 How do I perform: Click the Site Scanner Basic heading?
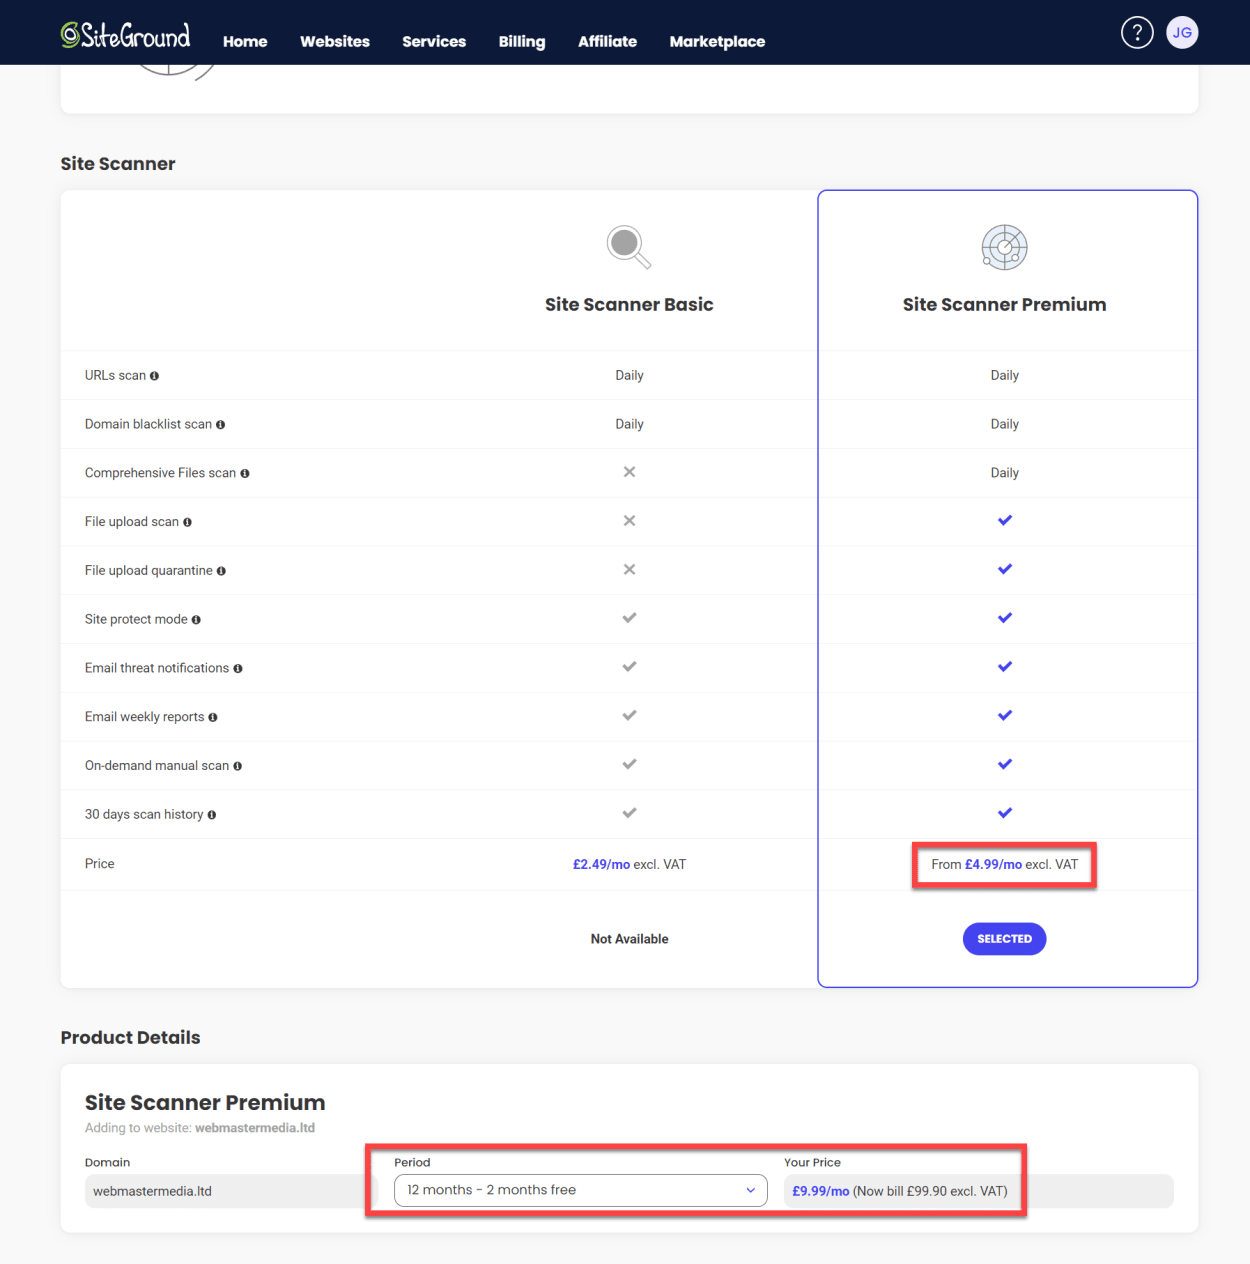point(629,305)
